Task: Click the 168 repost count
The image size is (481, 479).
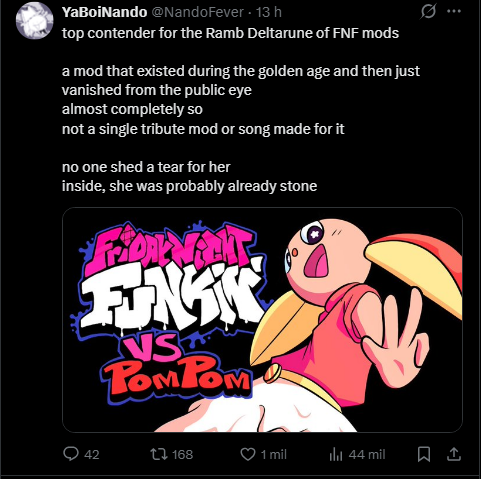Action: (x=182, y=455)
